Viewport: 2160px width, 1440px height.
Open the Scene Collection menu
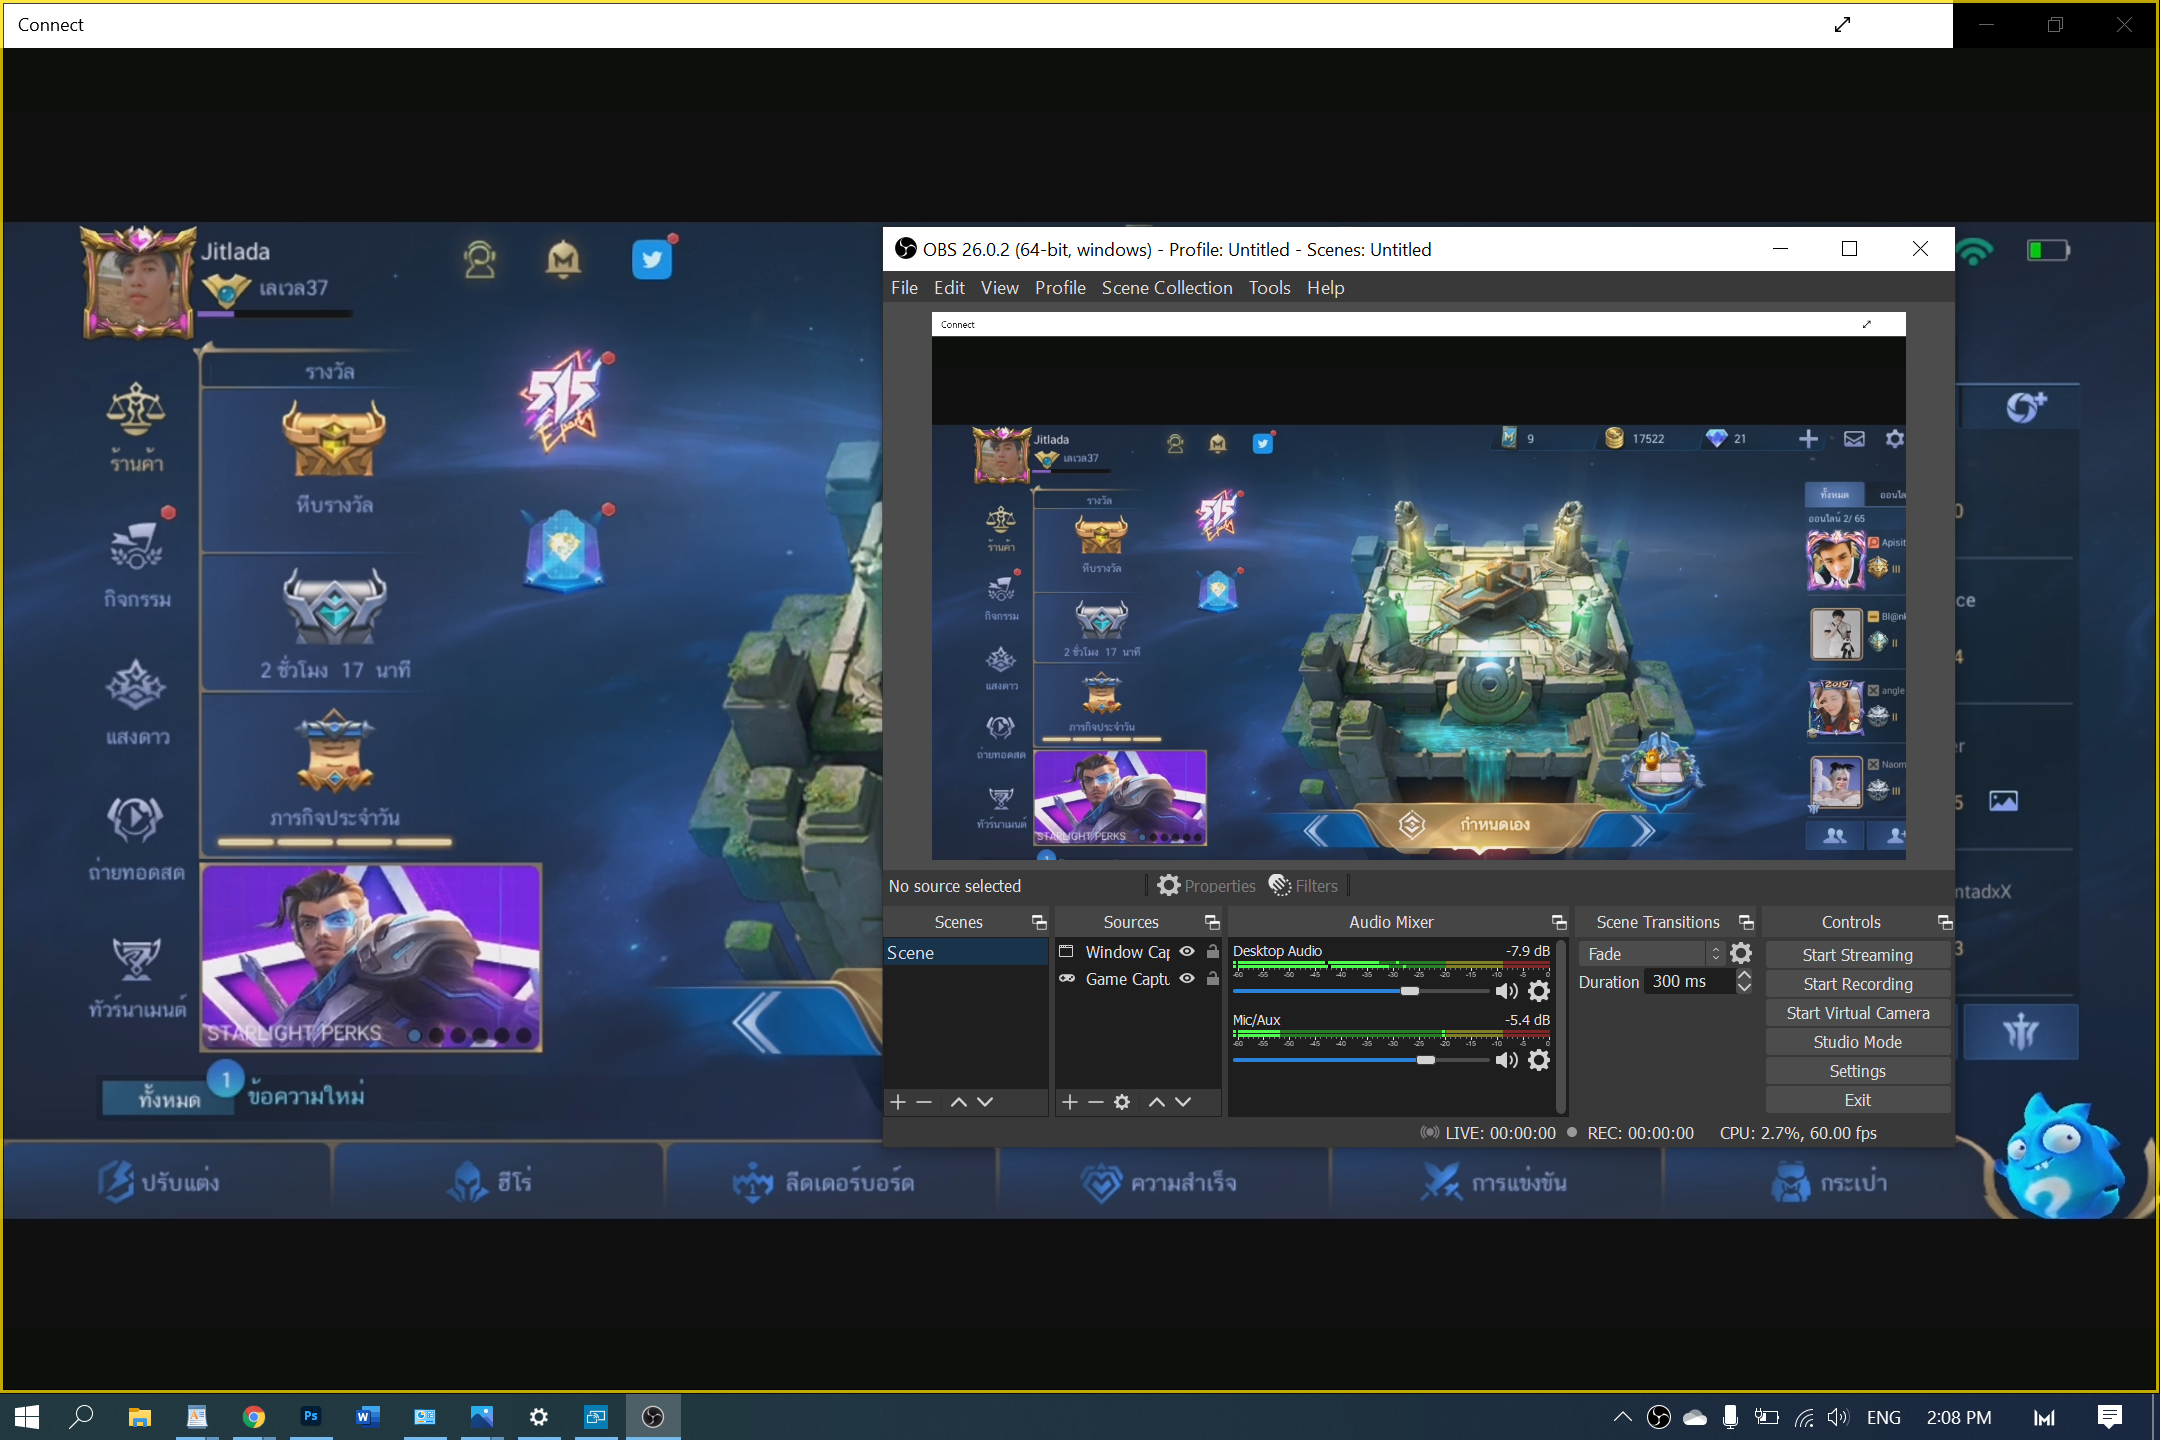(1167, 288)
